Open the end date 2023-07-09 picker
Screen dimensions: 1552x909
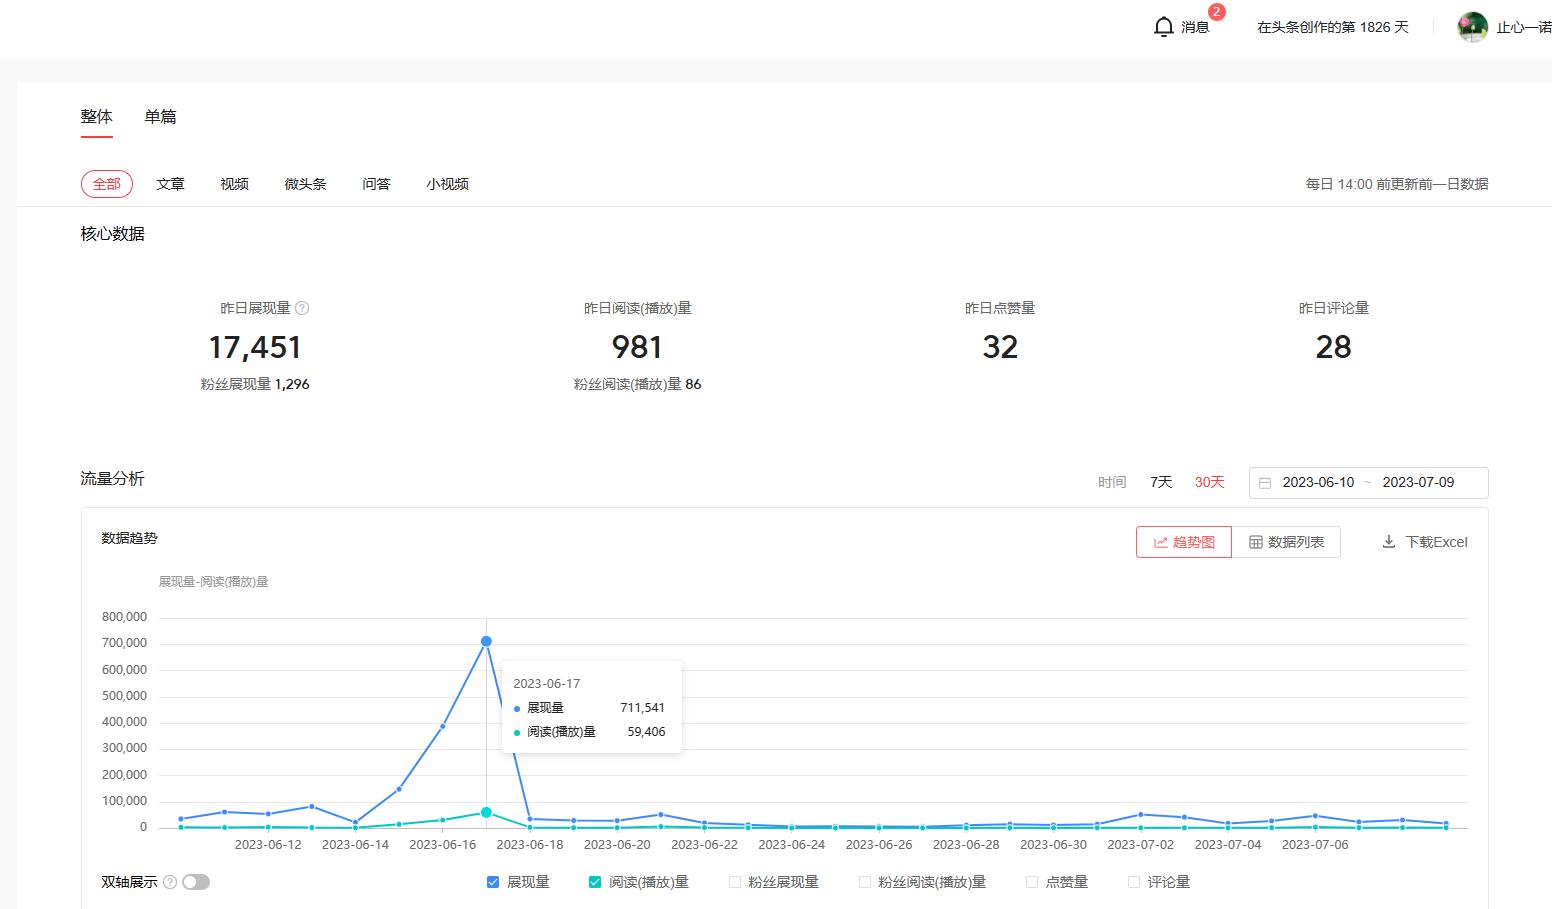pyautogui.click(x=1418, y=483)
